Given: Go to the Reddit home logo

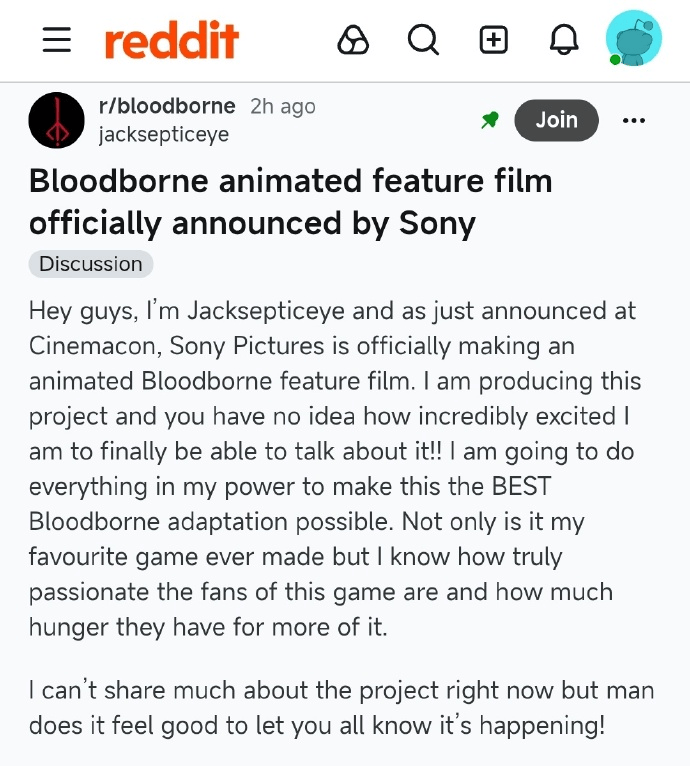Looking at the screenshot, I should click(171, 41).
